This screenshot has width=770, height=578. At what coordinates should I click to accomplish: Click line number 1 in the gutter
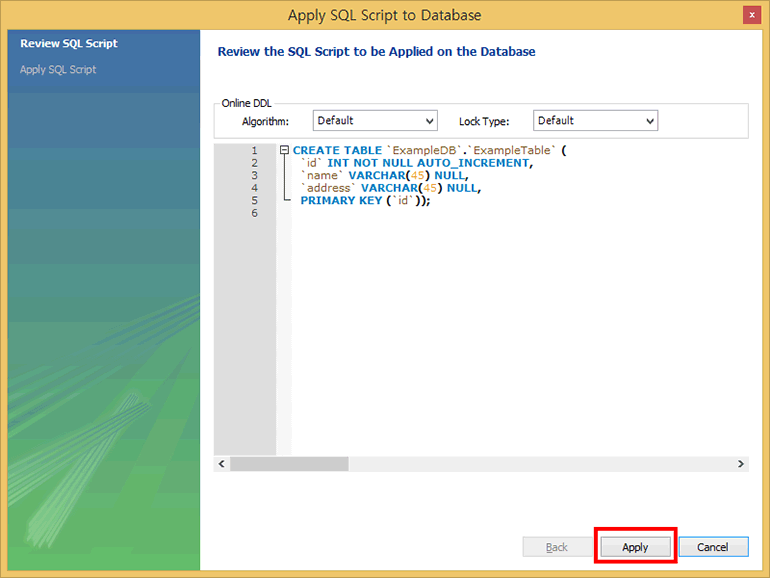tap(254, 151)
